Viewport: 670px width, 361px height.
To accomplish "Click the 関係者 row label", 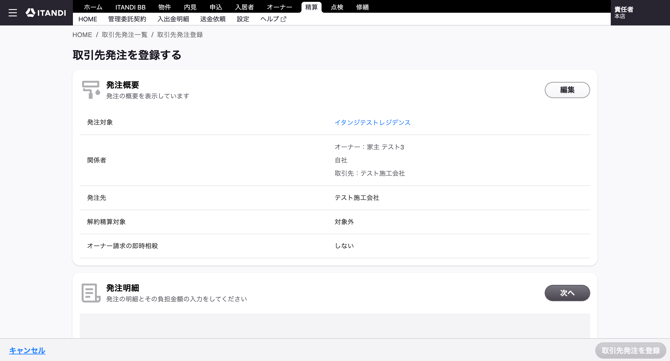I will pyautogui.click(x=97, y=160).
